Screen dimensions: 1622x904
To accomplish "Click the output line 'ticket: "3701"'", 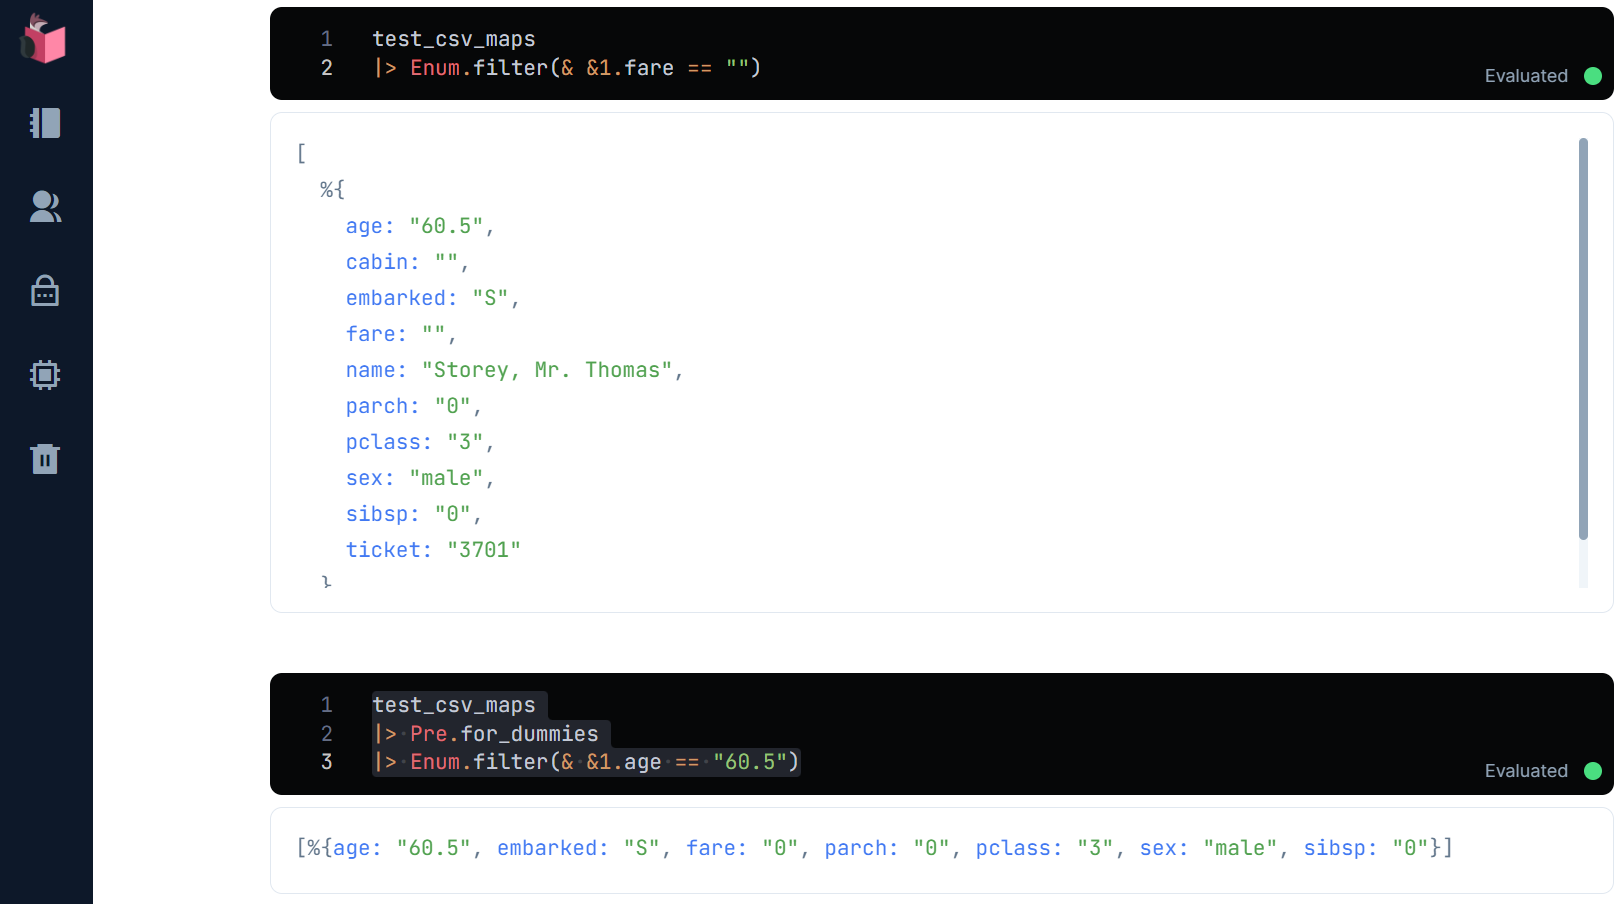I will (x=433, y=550).
